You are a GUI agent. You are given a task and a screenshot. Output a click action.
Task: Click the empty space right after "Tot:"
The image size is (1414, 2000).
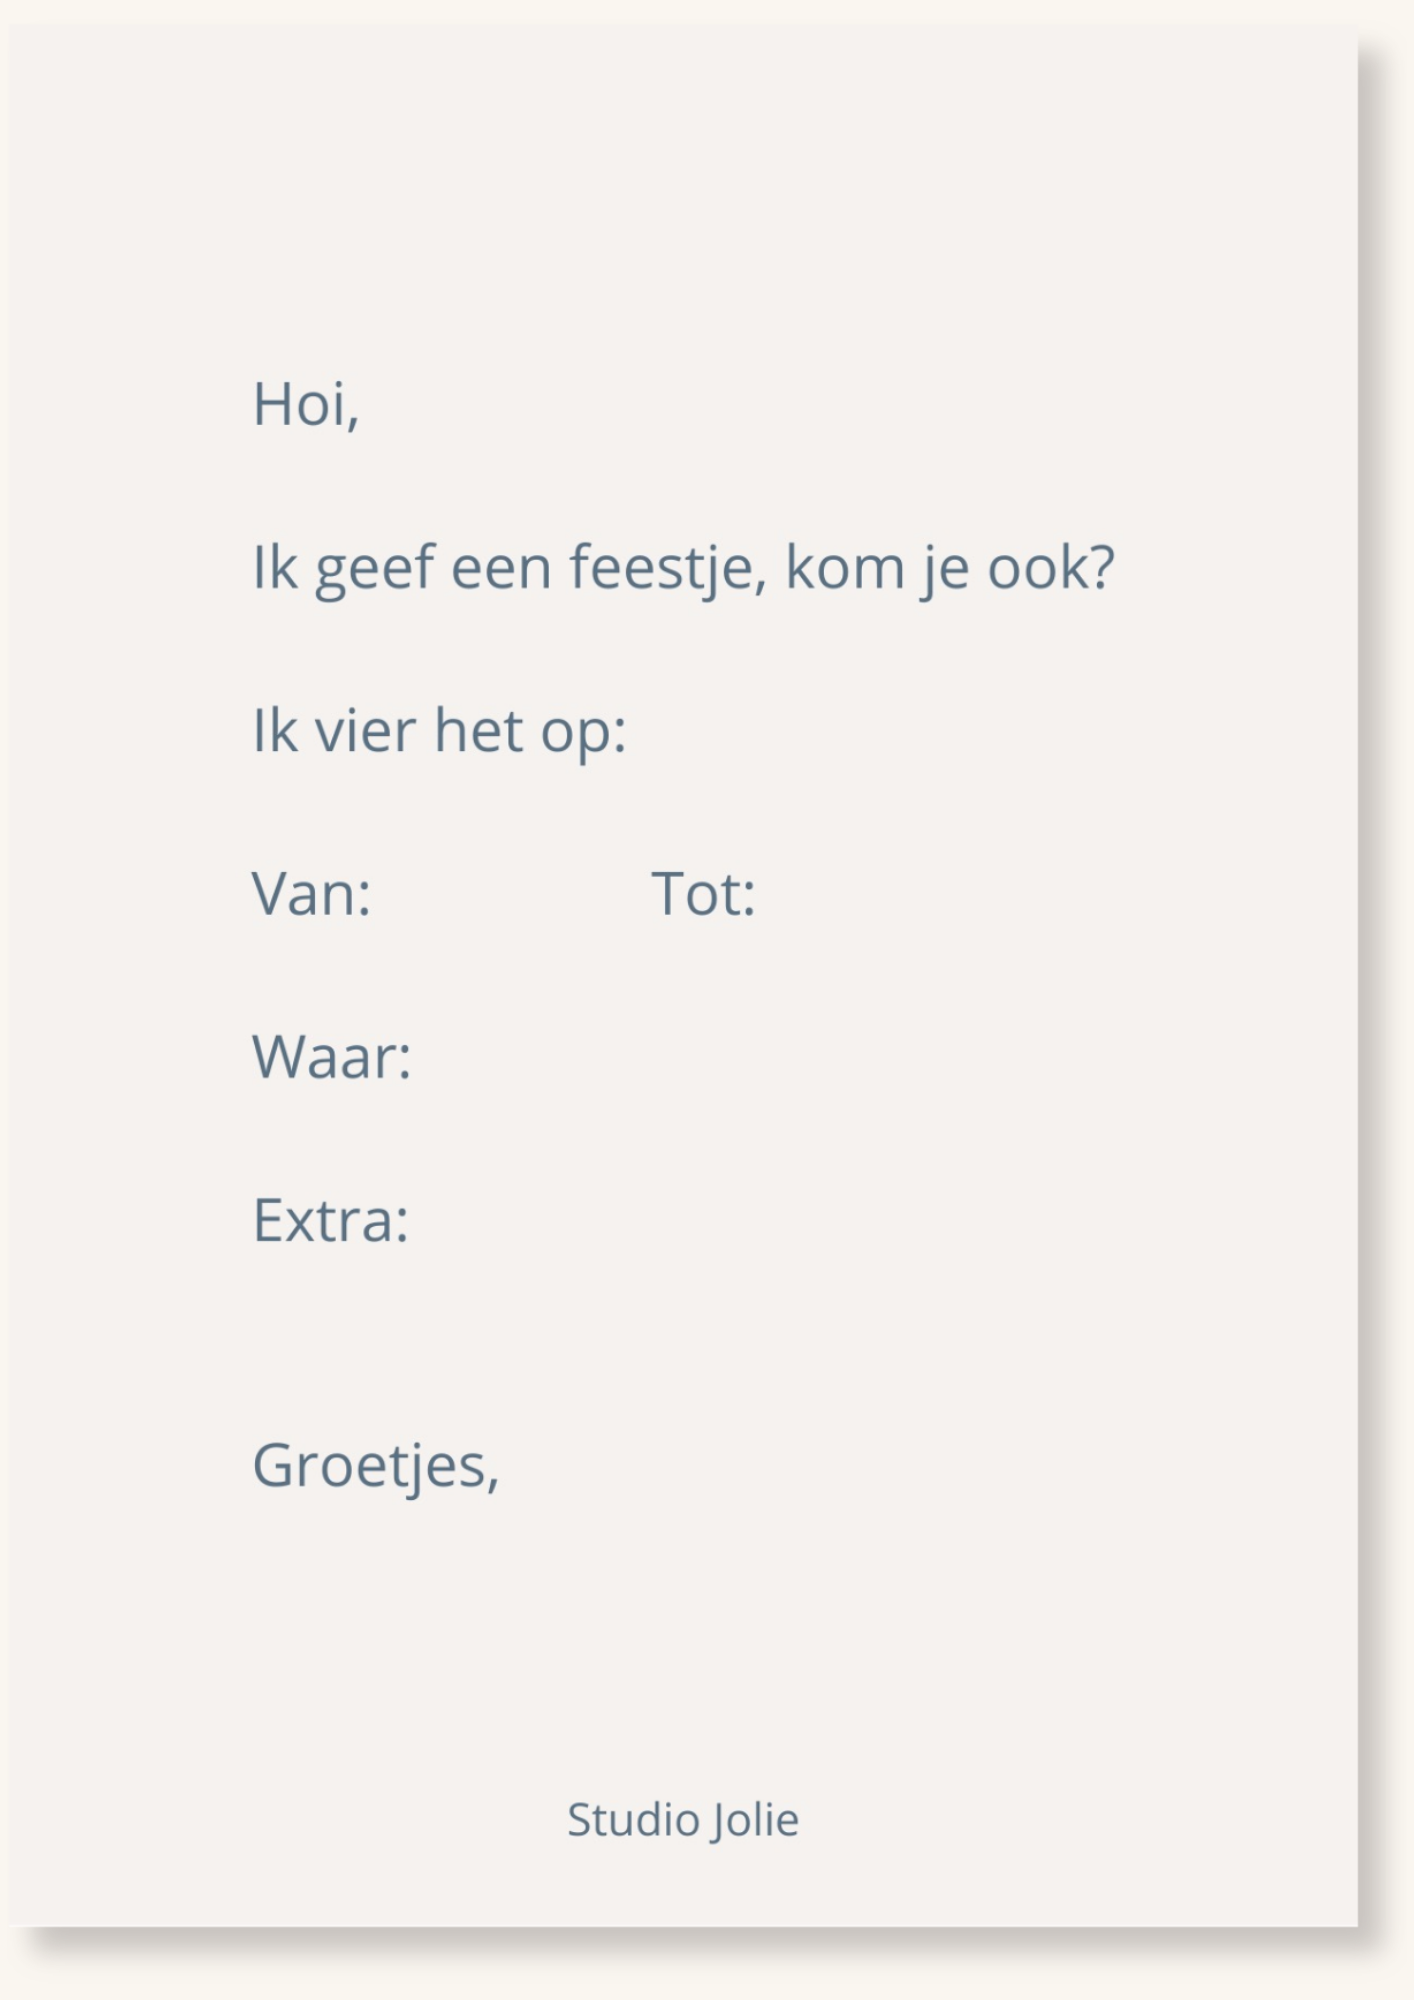950,894
